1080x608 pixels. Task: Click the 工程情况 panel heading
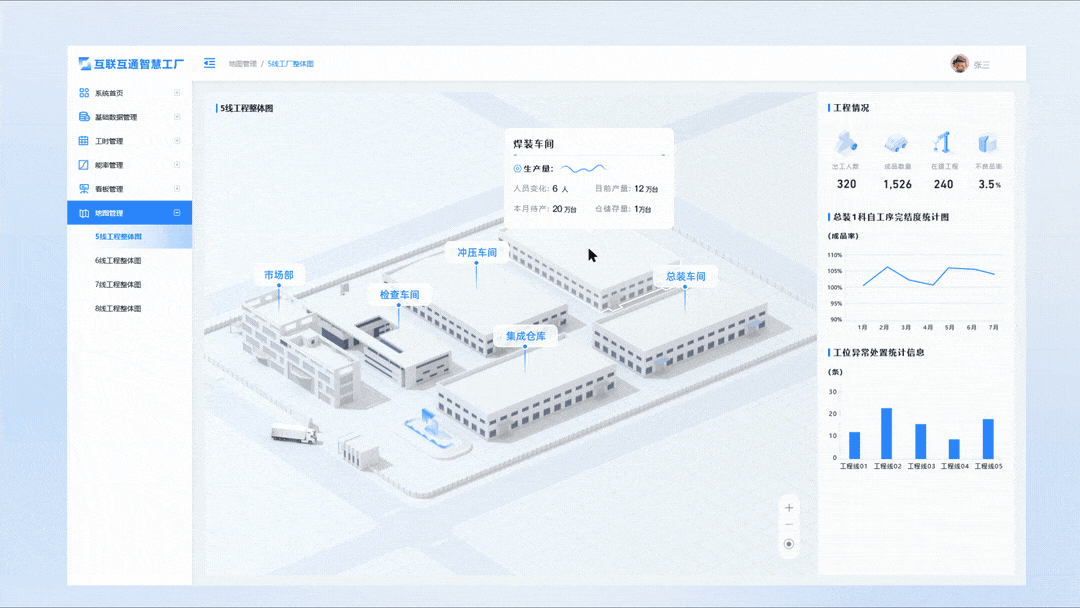[851, 108]
